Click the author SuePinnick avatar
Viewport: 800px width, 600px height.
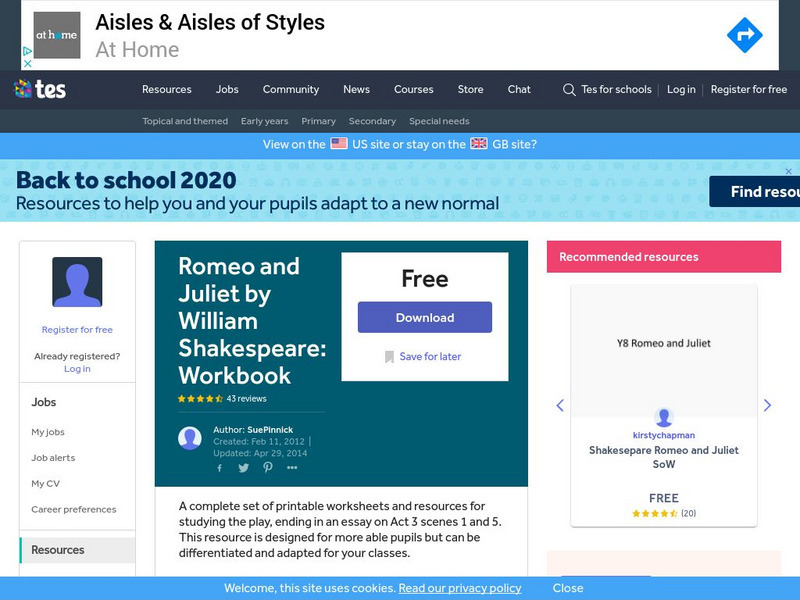point(190,438)
